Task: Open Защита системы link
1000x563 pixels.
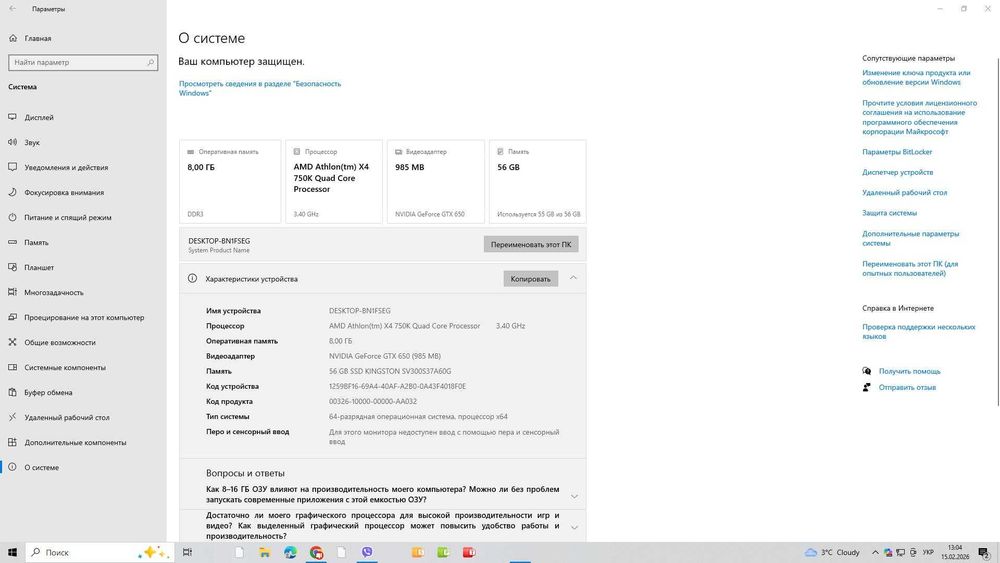Action: 889,213
